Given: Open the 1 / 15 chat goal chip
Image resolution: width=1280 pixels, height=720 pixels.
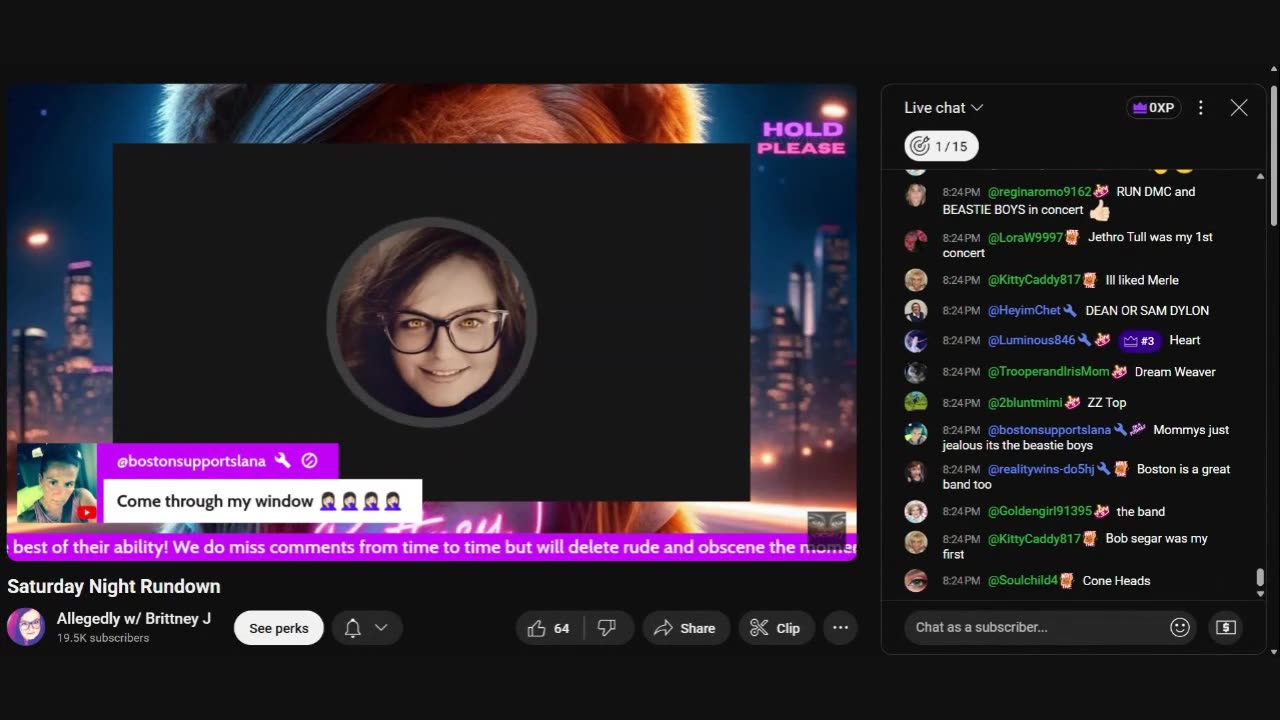Looking at the screenshot, I should tap(941, 147).
